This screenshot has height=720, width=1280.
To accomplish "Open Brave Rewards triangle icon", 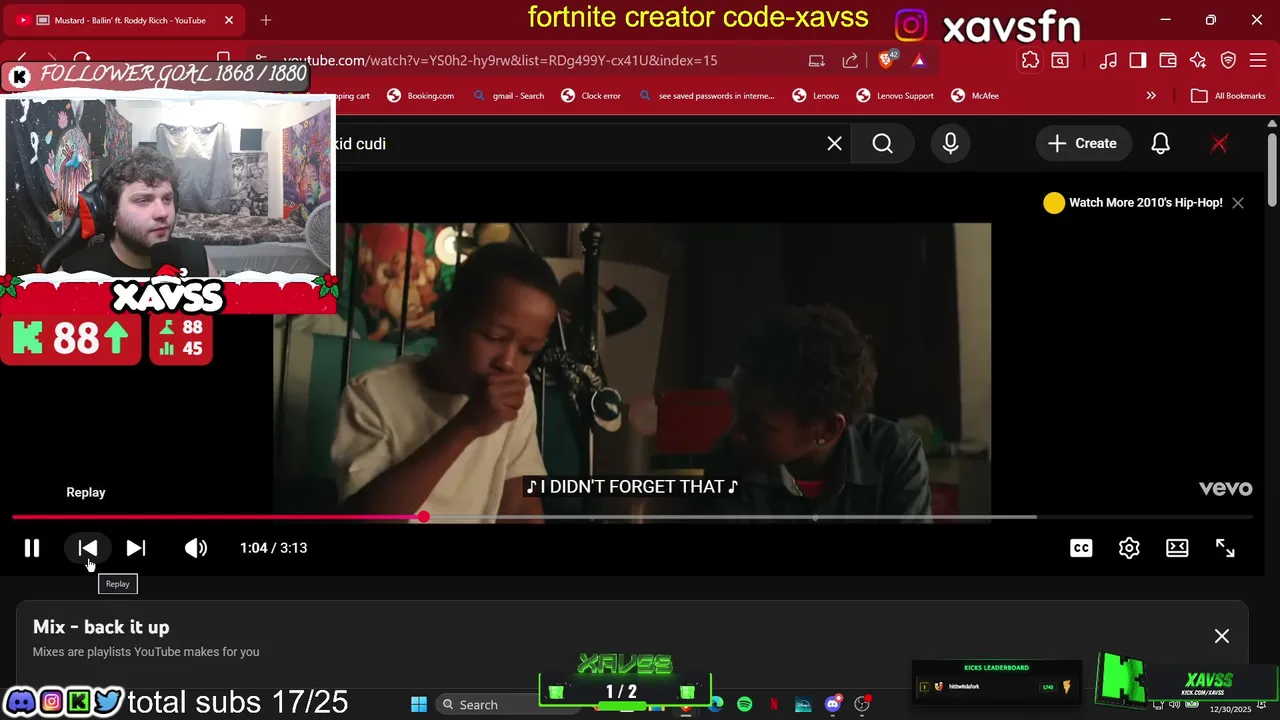I will point(919,60).
